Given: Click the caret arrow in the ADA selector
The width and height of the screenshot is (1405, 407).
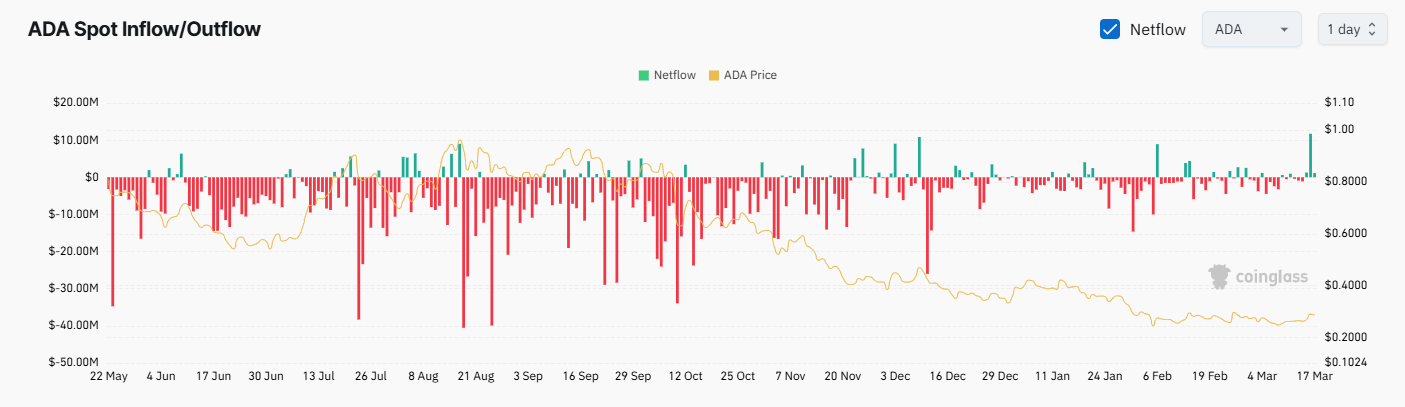Looking at the screenshot, I should pyautogui.click(x=1283, y=30).
